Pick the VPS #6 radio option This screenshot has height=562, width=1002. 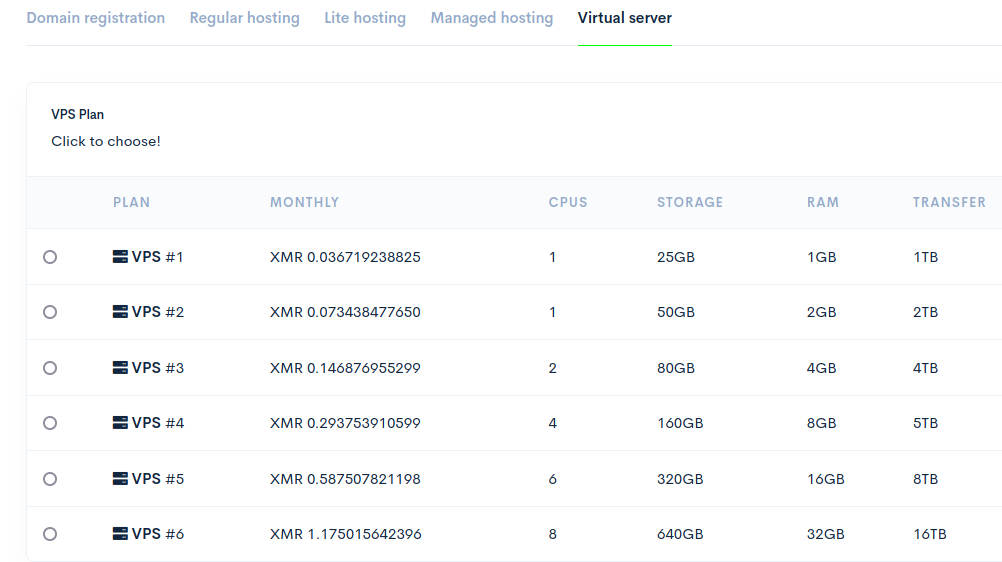[50, 534]
